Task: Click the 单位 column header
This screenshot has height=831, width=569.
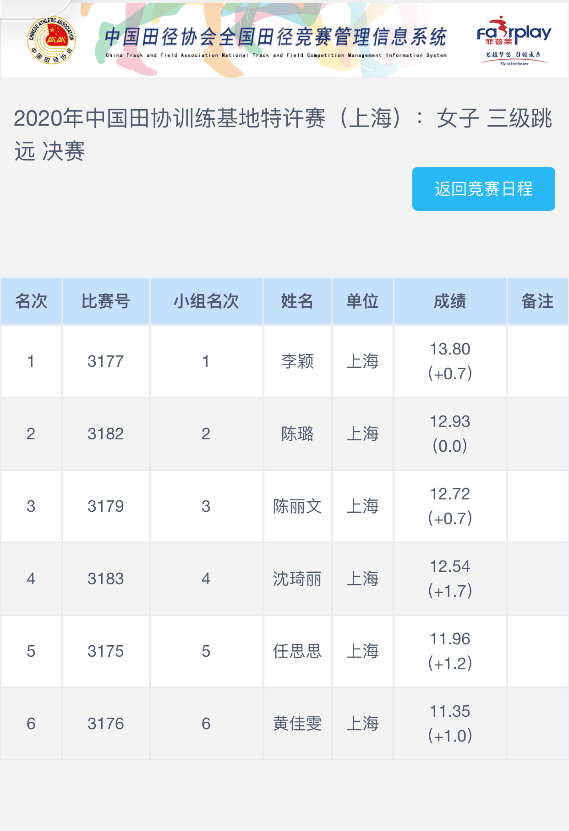Action: click(362, 301)
